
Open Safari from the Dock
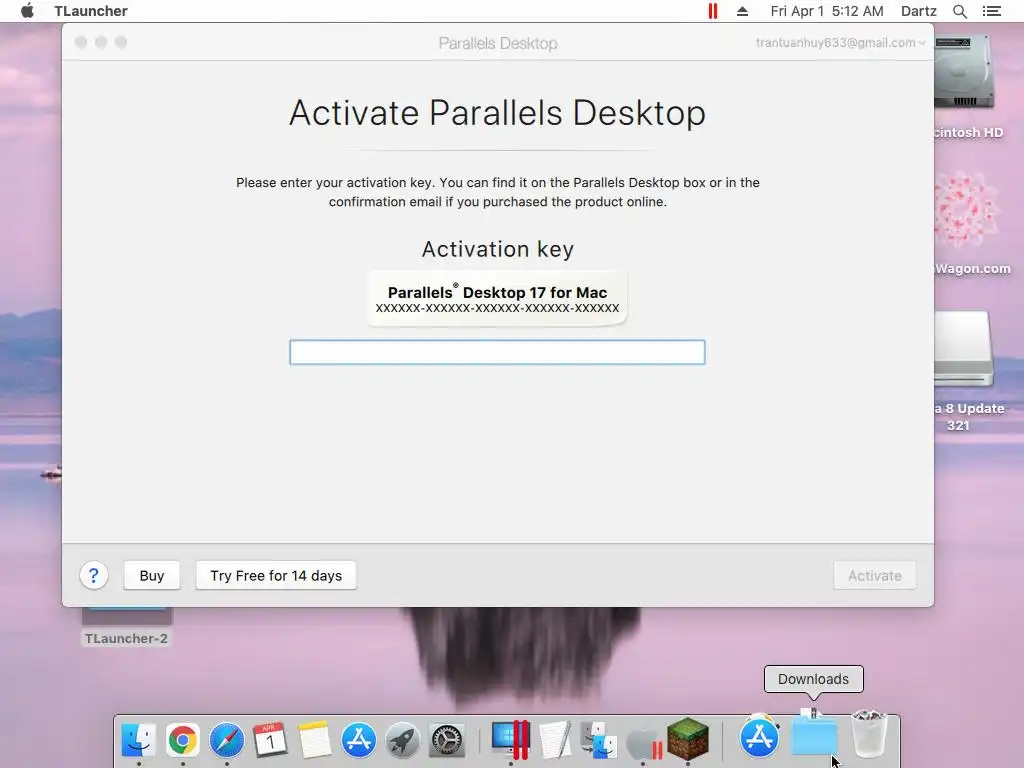(x=227, y=740)
